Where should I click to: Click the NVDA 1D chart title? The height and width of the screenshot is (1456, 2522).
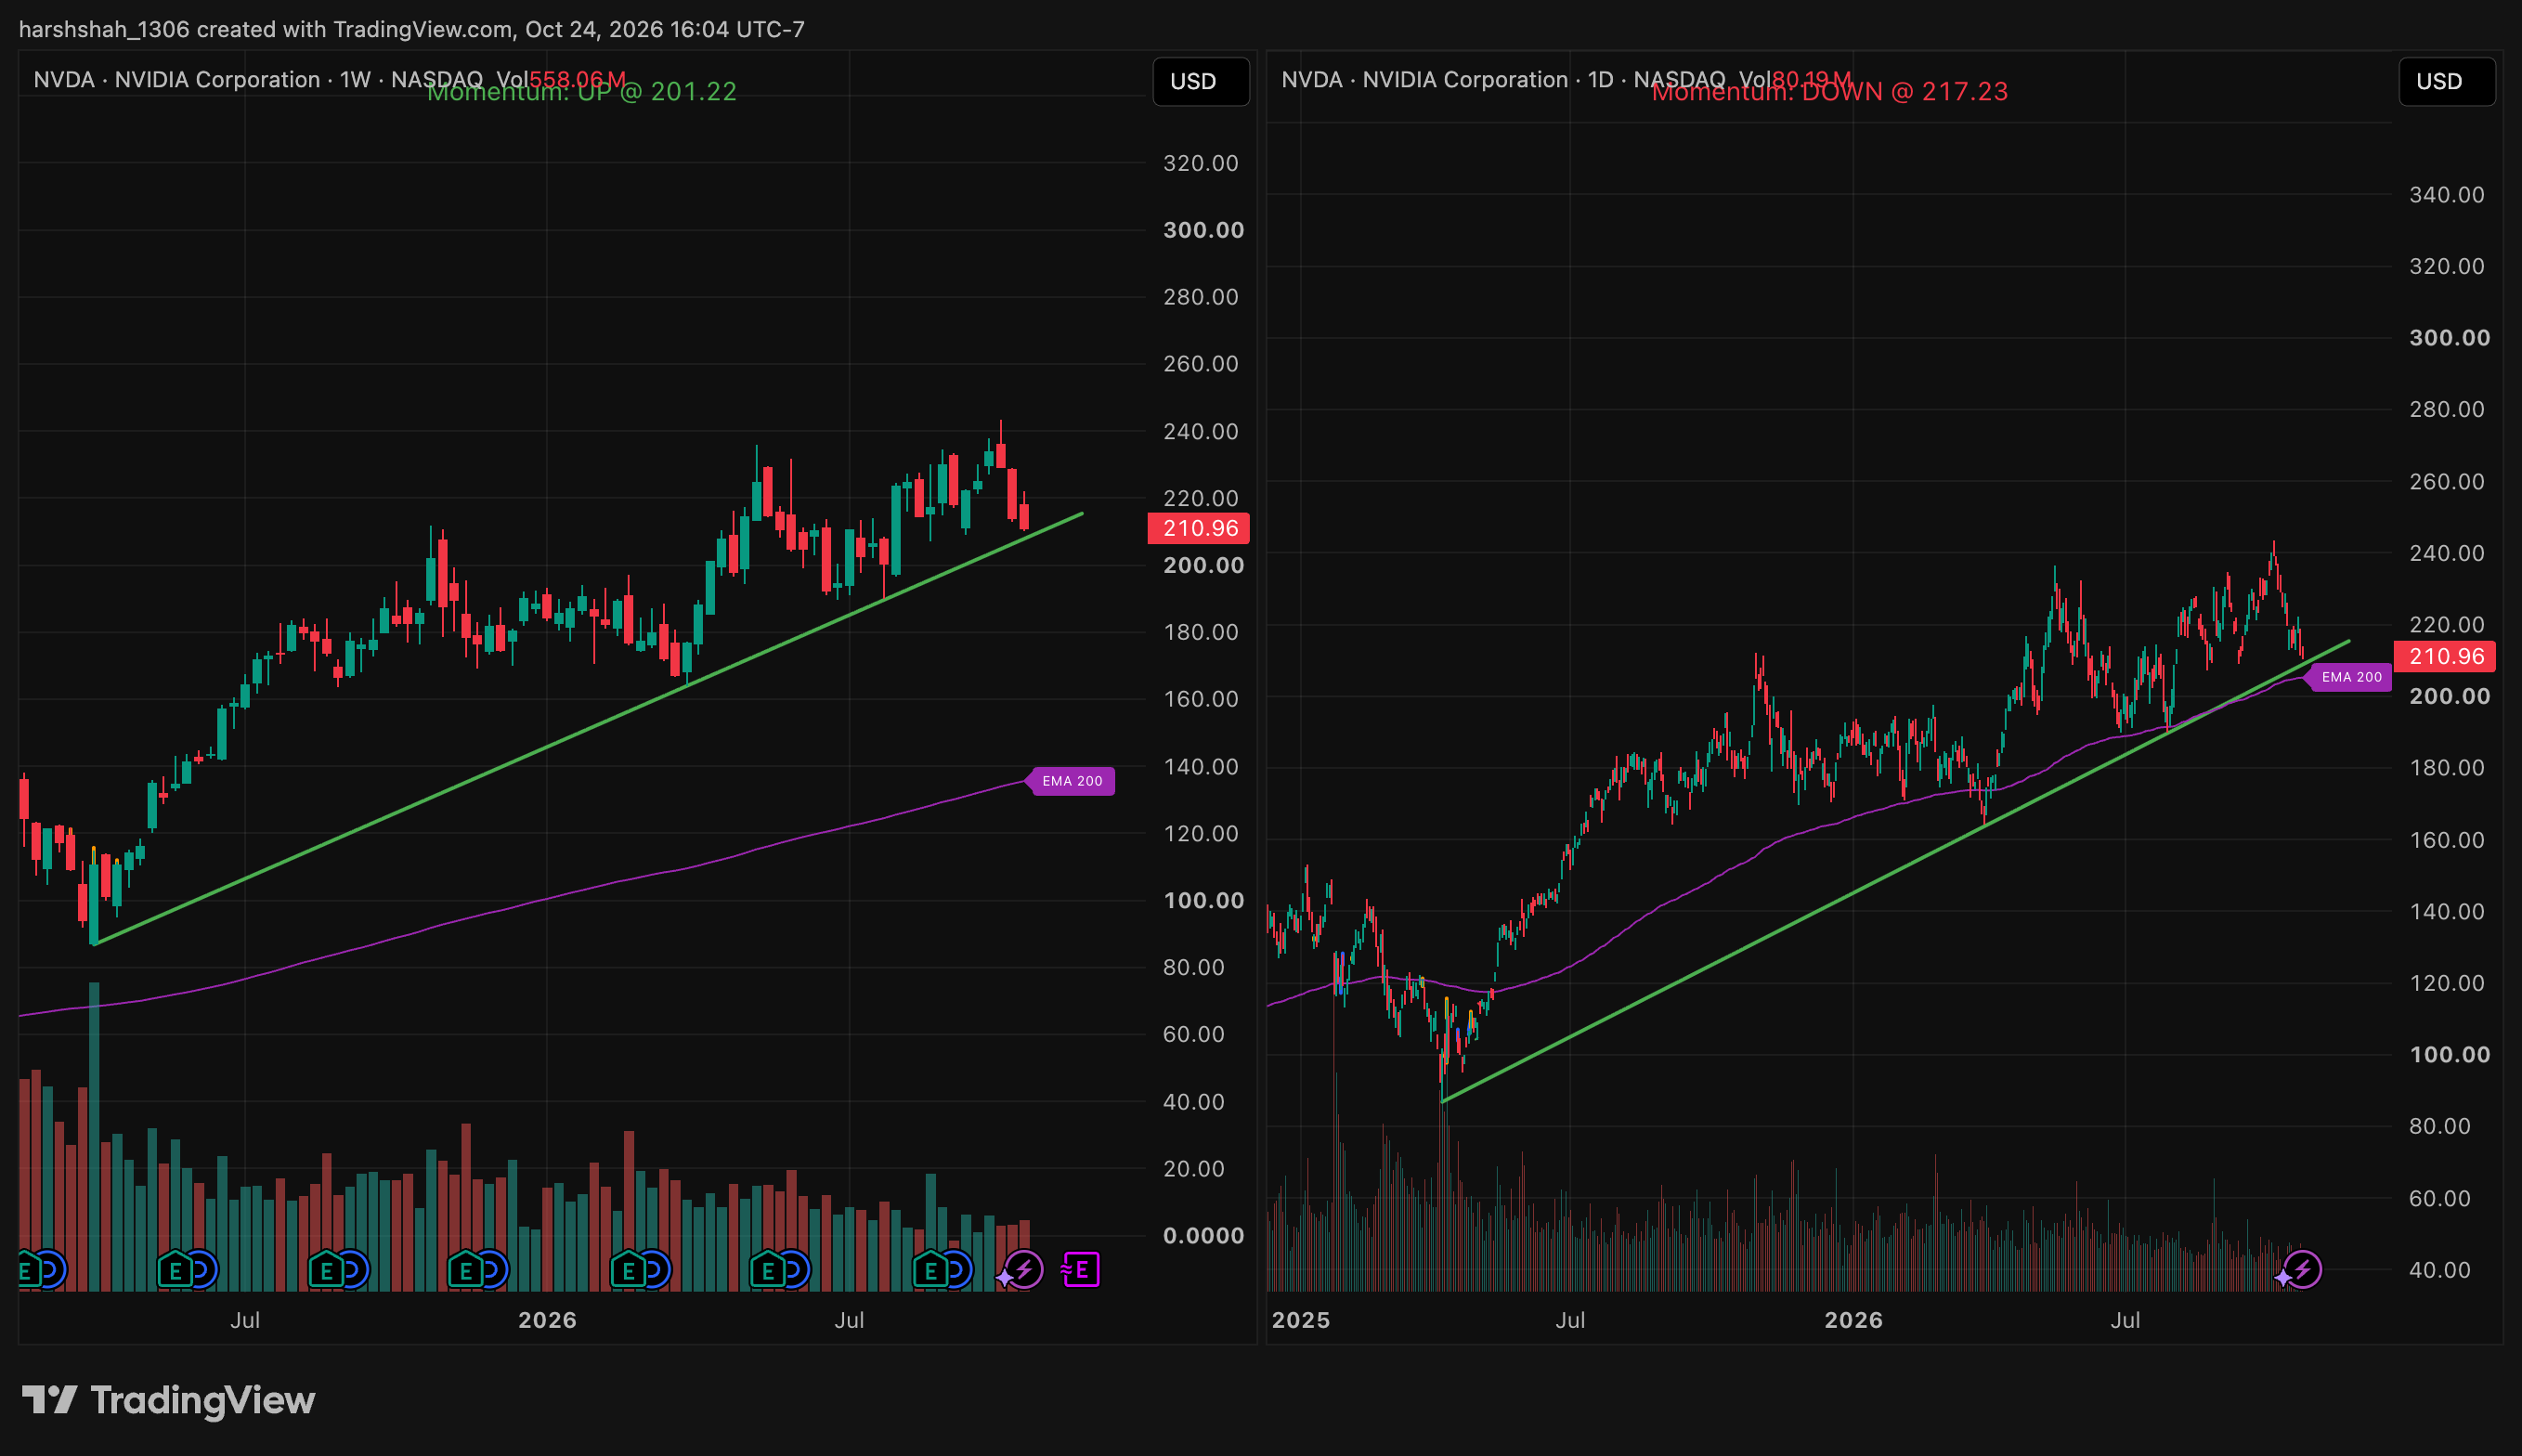pyautogui.click(x=1503, y=79)
